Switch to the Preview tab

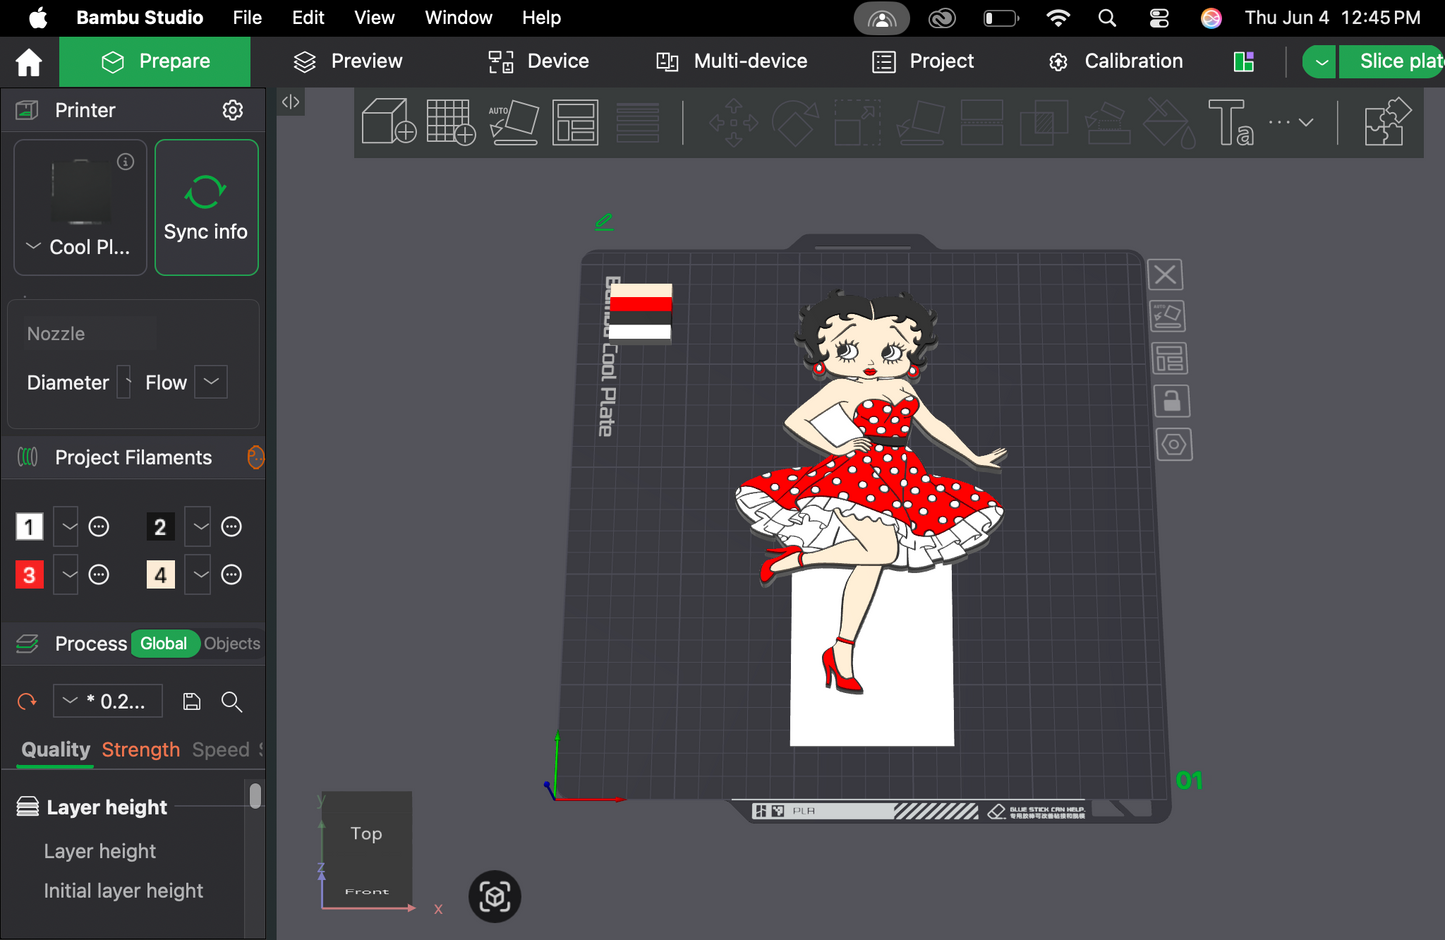348,62
